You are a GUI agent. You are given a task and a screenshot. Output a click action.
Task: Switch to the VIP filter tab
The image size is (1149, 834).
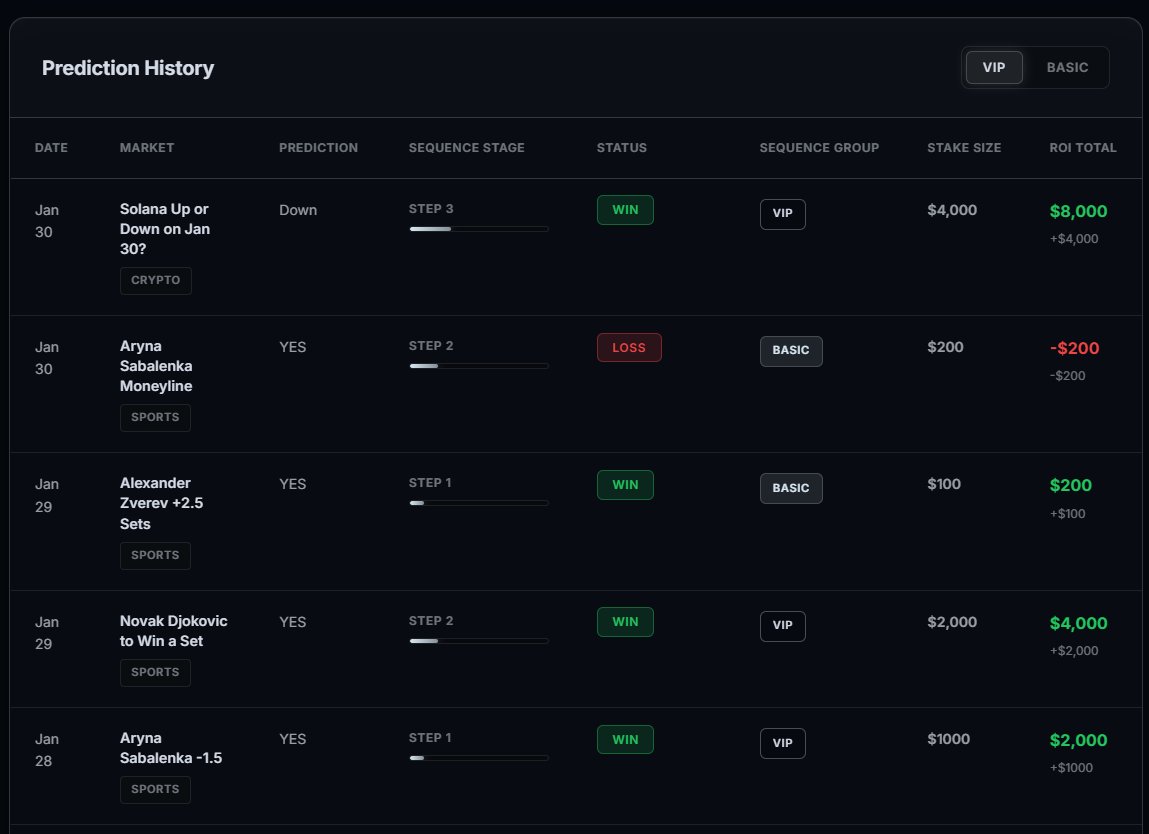pyautogui.click(x=993, y=67)
